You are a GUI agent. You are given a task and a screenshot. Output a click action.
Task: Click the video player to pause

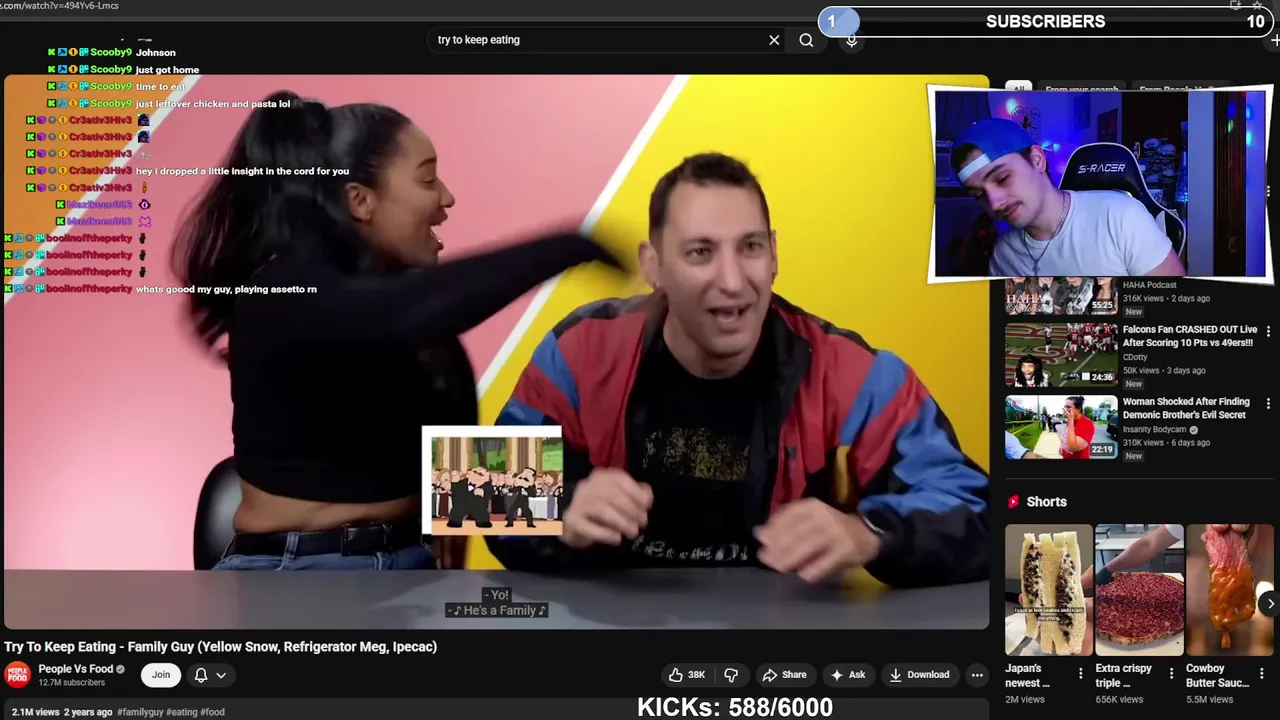(496, 352)
